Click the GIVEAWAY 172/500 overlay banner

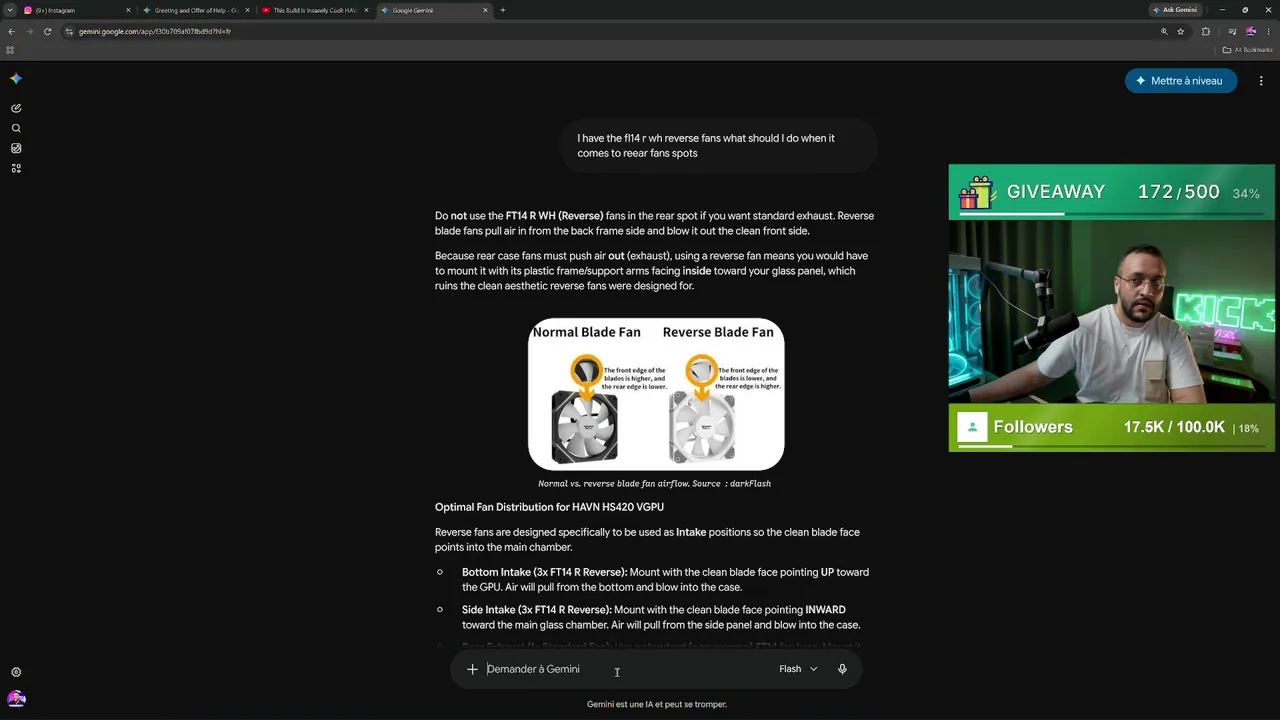coord(1111,193)
